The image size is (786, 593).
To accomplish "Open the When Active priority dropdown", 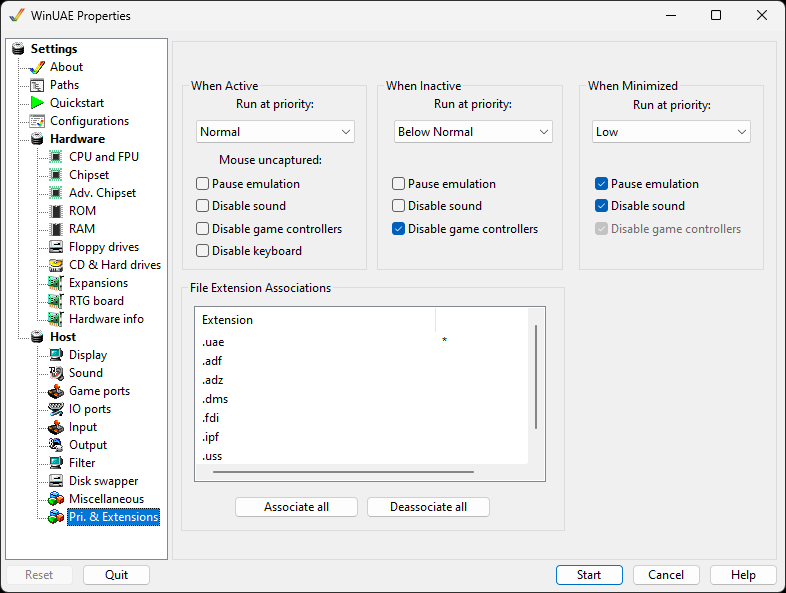I will [x=275, y=132].
